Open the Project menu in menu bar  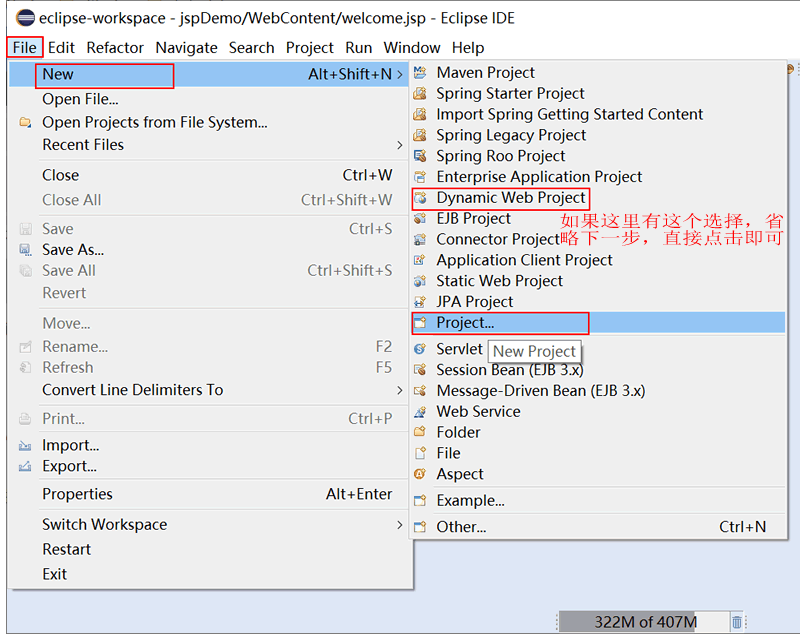310,47
